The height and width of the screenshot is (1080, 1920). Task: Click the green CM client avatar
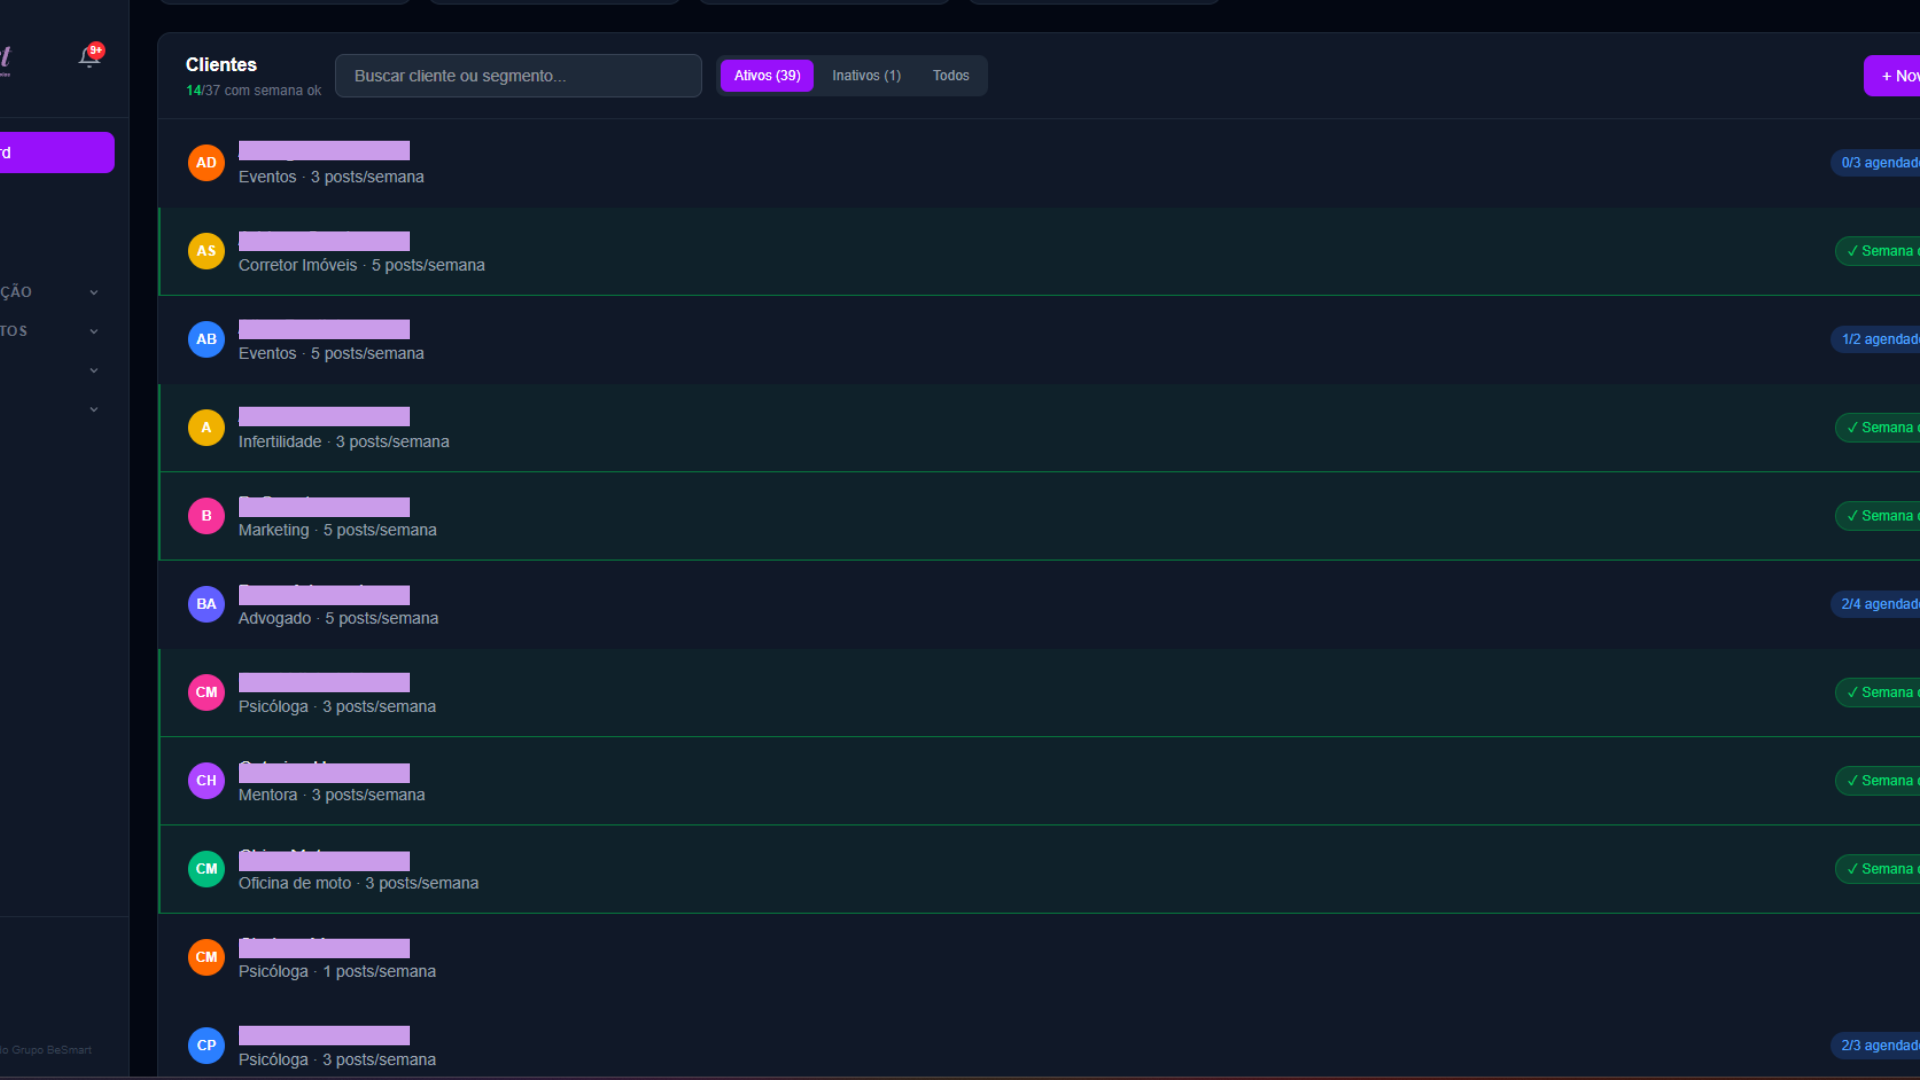pyautogui.click(x=206, y=869)
